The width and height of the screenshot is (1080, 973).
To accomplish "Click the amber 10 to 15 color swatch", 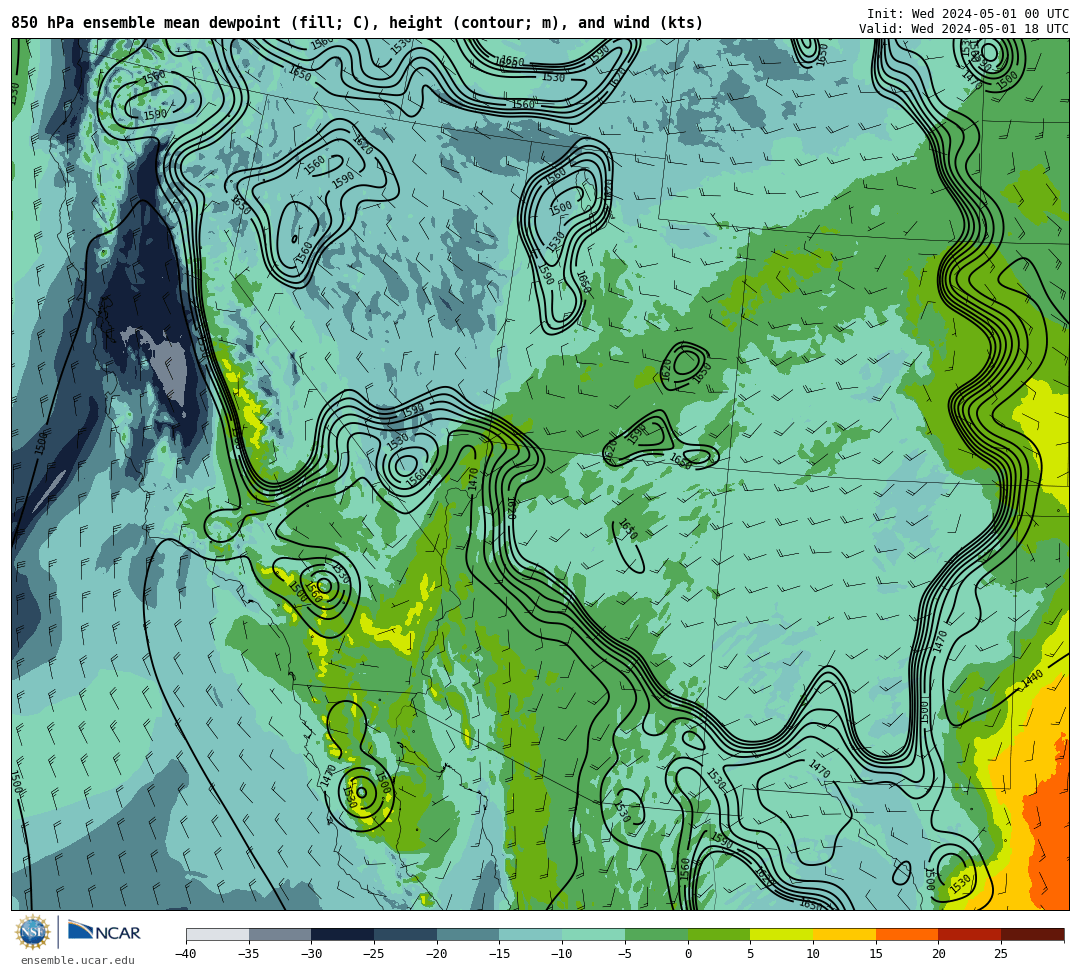I will (x=844, y=934).
